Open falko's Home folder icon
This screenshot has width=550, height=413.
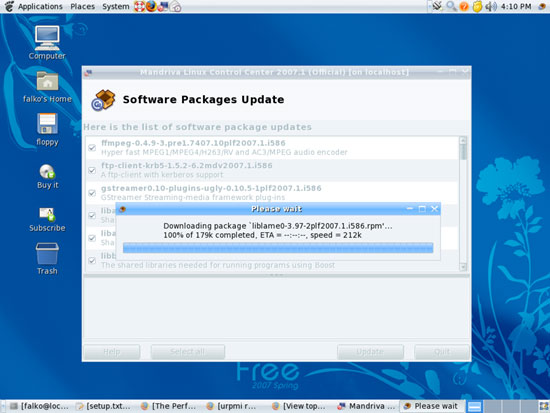pos(47,87)
